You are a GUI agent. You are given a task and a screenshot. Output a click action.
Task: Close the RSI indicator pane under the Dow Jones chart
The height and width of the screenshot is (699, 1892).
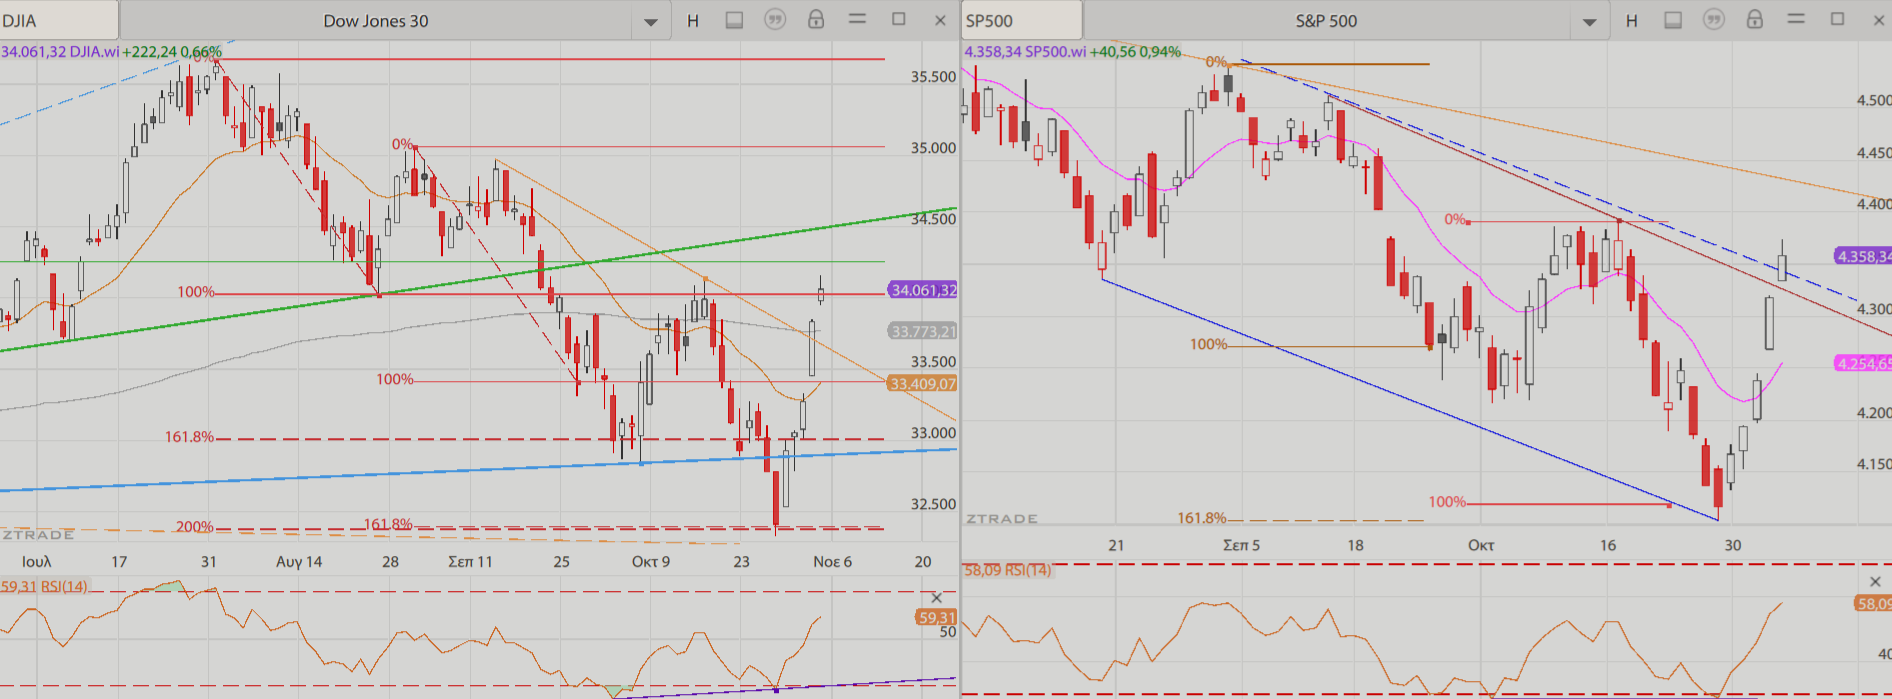937,598
